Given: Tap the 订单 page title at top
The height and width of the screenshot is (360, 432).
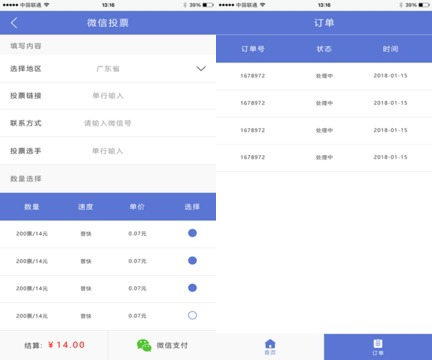Looking at the screenshot, I should [x=324, y=23].
